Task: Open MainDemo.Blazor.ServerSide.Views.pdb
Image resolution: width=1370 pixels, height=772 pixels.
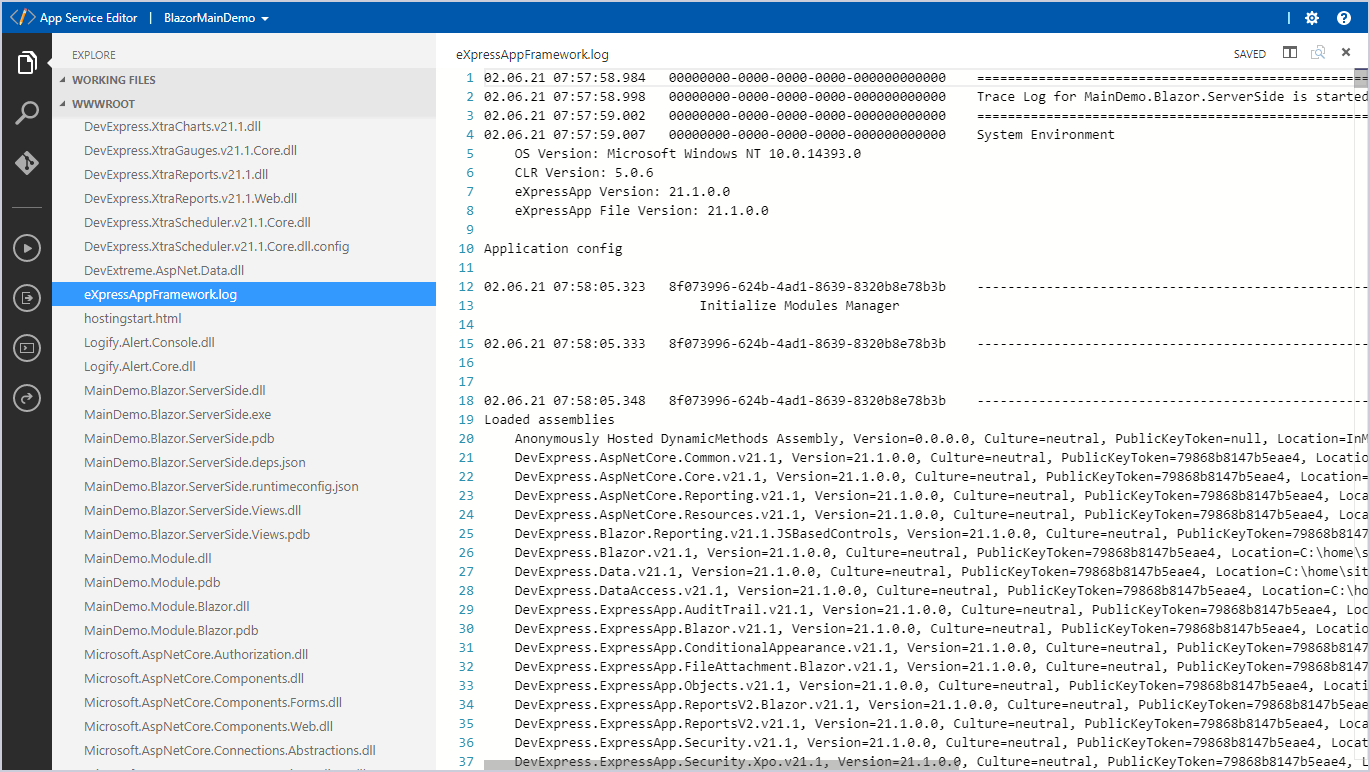Action: 197,534
